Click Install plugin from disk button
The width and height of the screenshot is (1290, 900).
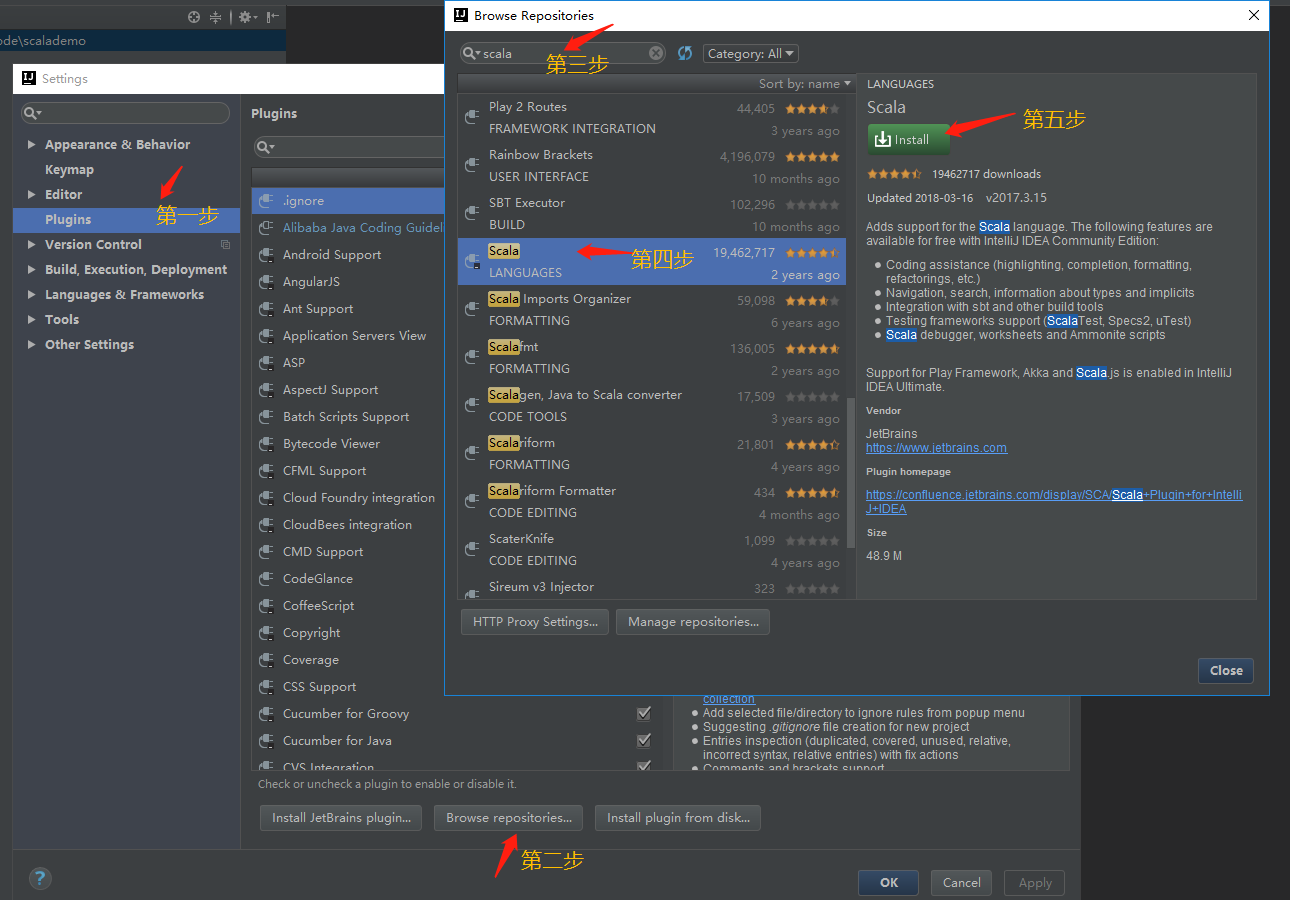pyautogui.click(x=678, y=818)
